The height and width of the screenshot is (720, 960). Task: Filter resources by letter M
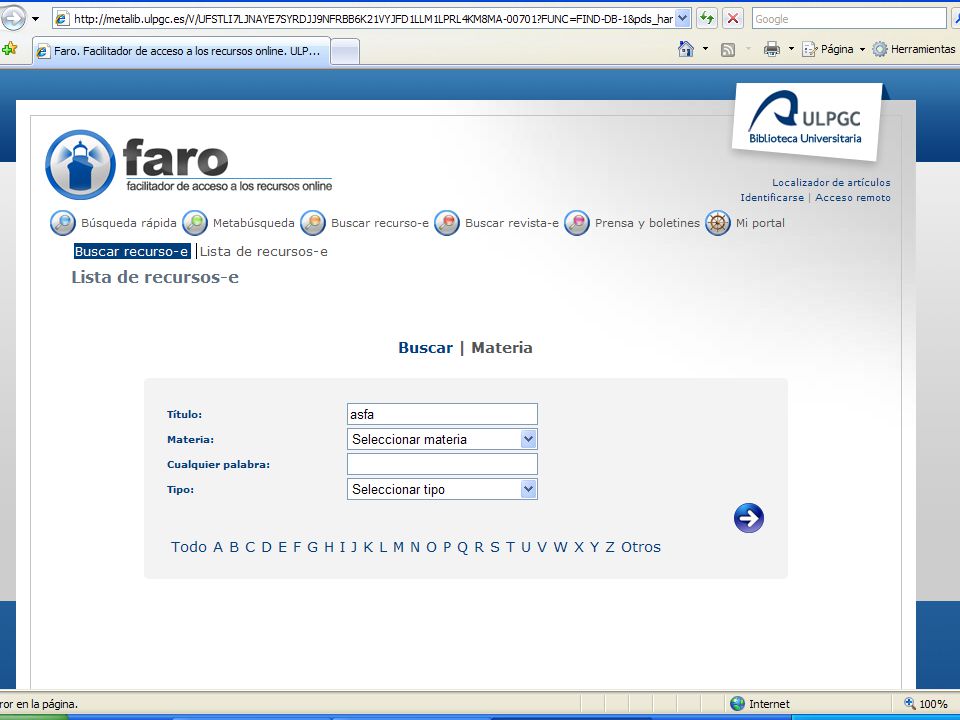click(x=399, y=547)
